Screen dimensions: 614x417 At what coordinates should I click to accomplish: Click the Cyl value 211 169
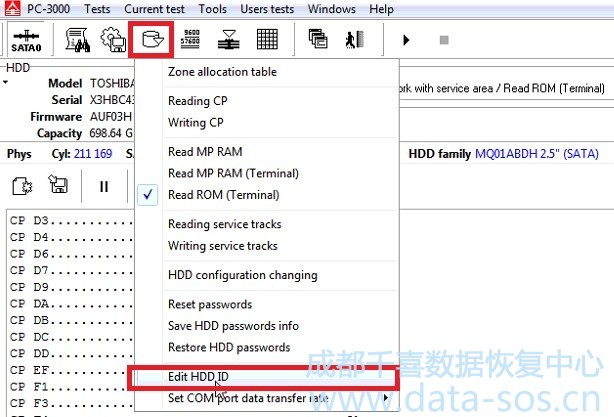[x=93, y=154]
